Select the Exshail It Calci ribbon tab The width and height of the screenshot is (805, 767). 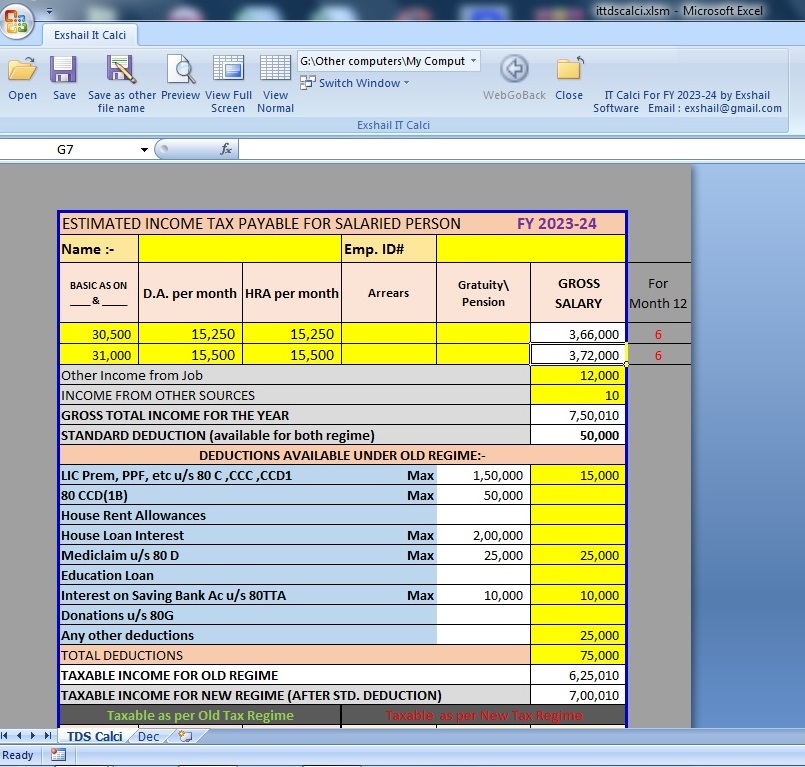90,35
